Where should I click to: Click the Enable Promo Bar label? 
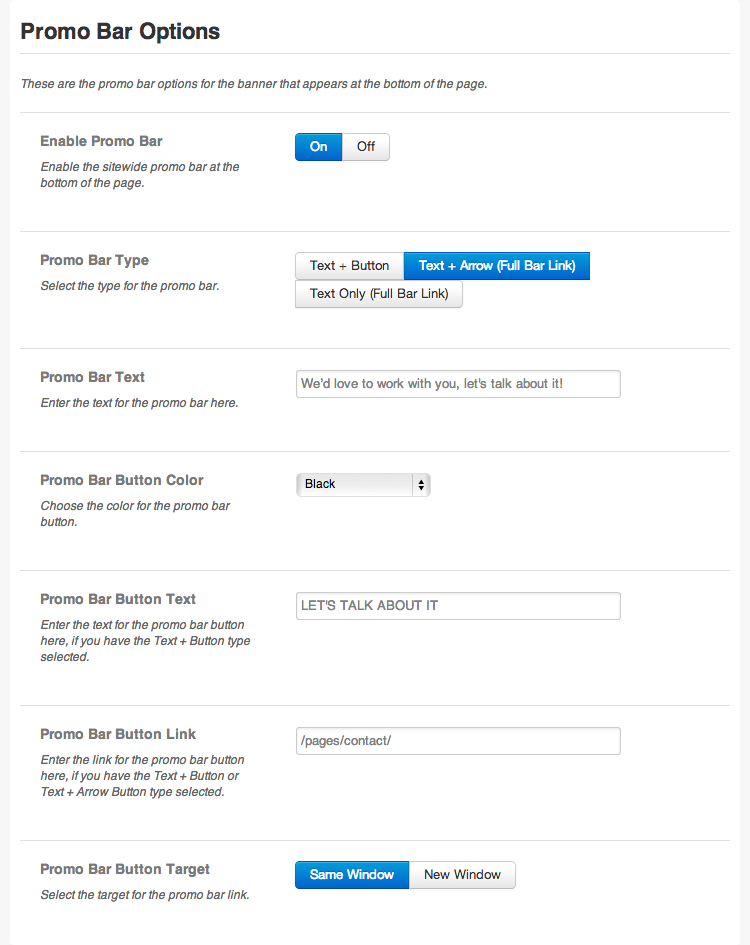101,141
